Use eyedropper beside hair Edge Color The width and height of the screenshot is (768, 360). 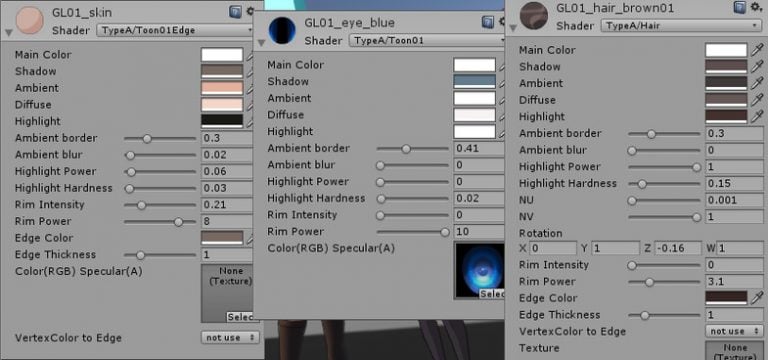click(x=757, y=297)
